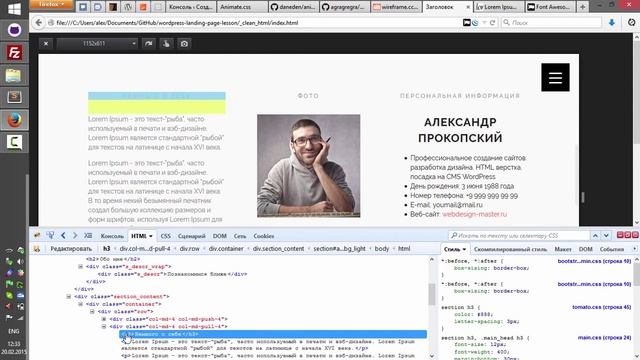Screen dimensions: 640x360
Task: Click the Firebug bug icon
Action: pyautogui.click(x=37, y=236)
